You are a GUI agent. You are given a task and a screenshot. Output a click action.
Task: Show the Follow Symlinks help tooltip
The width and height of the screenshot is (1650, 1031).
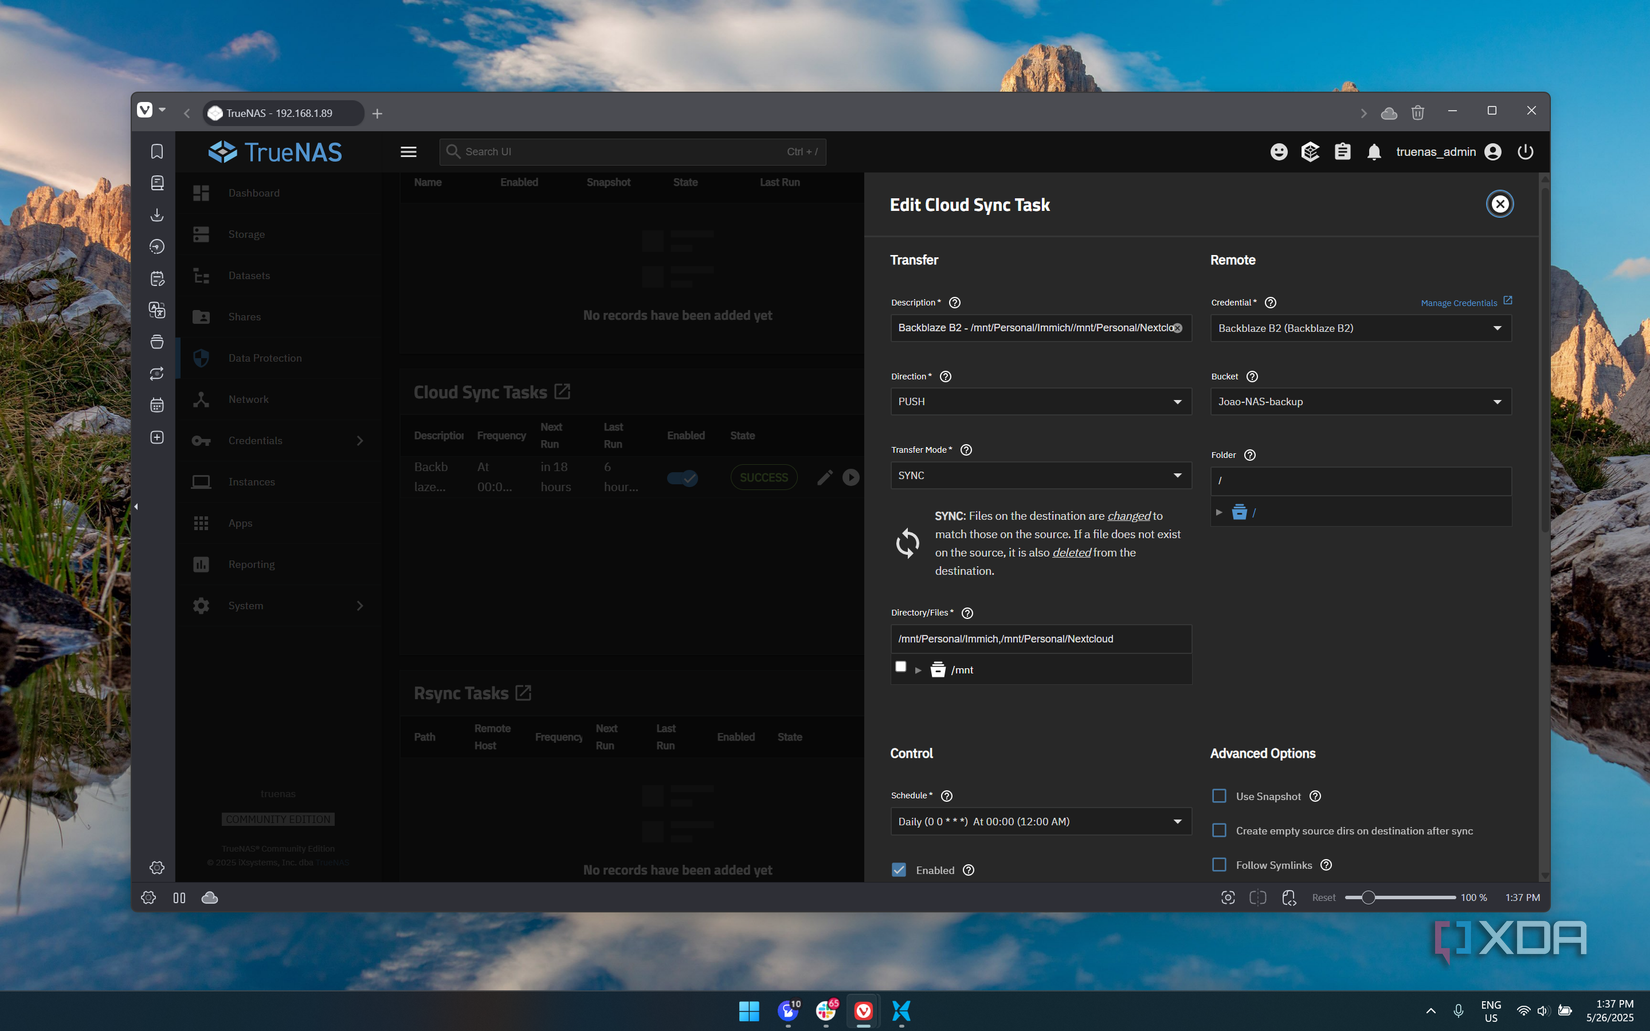1326,865
